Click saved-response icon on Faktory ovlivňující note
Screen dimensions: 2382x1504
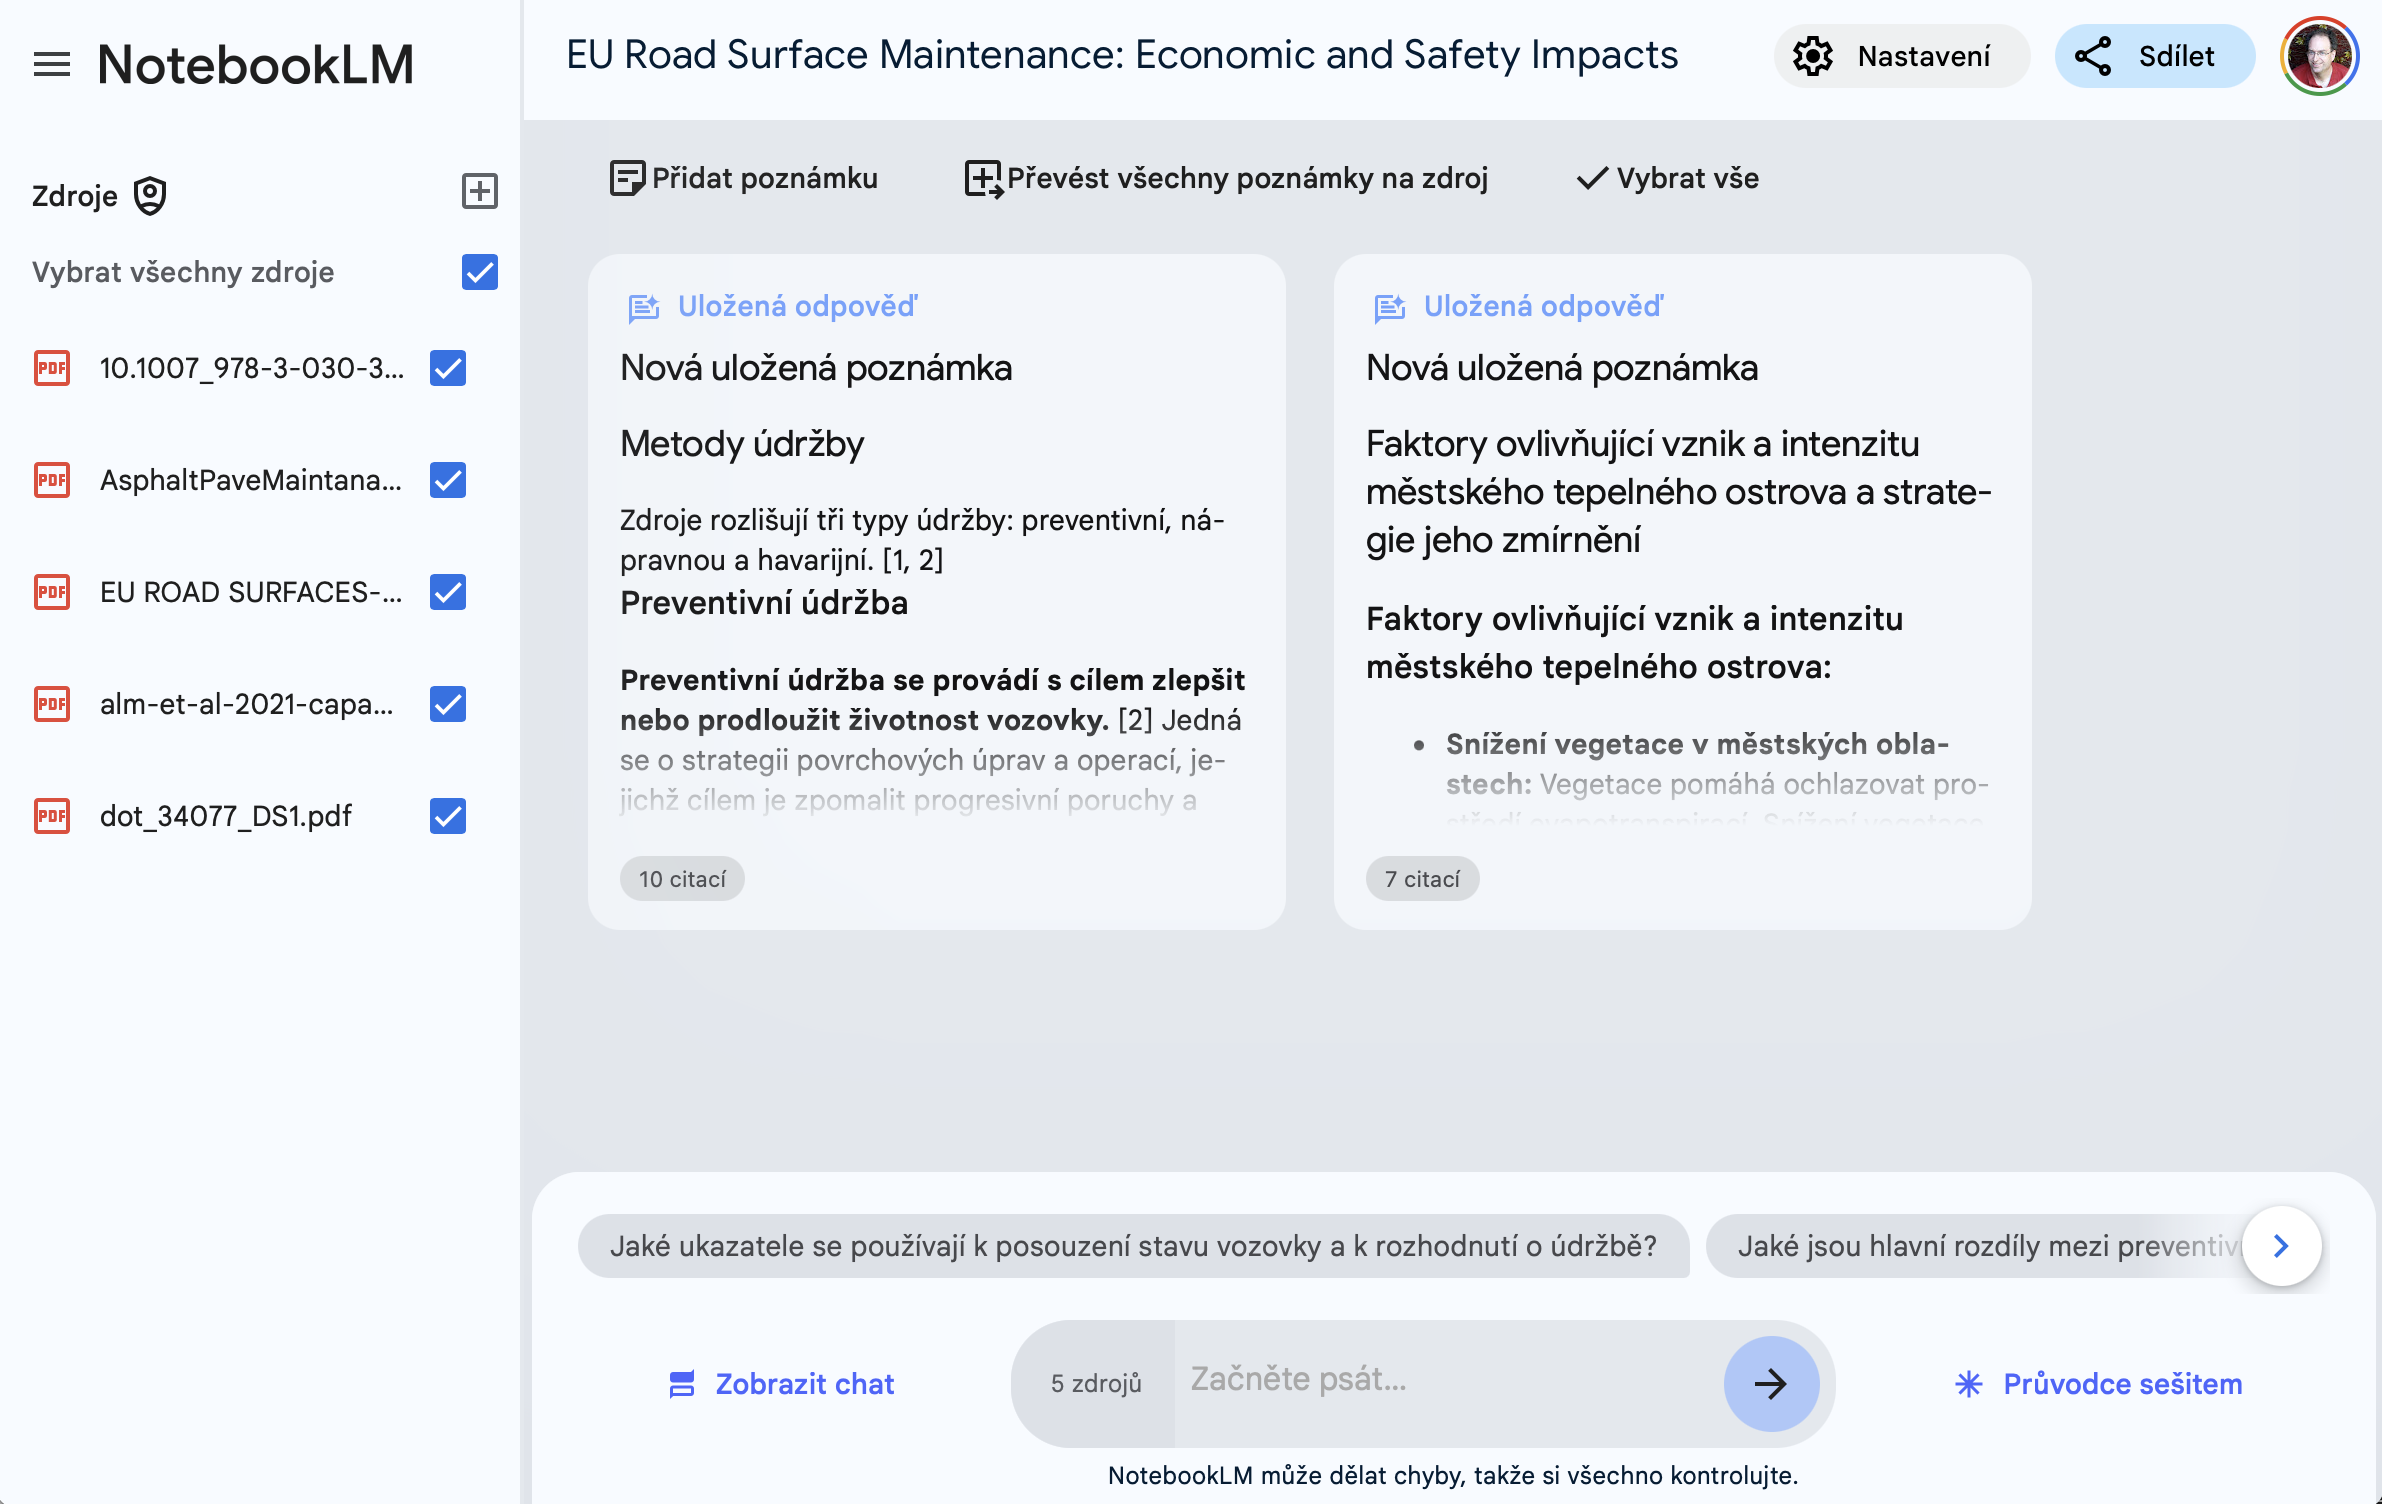pos(1390,307)
